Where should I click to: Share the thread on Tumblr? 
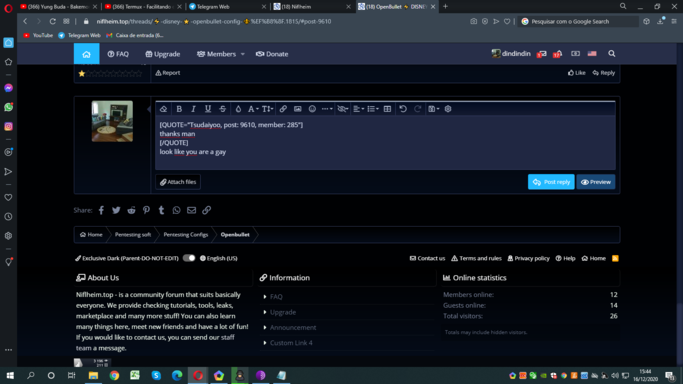coord(161,210)
